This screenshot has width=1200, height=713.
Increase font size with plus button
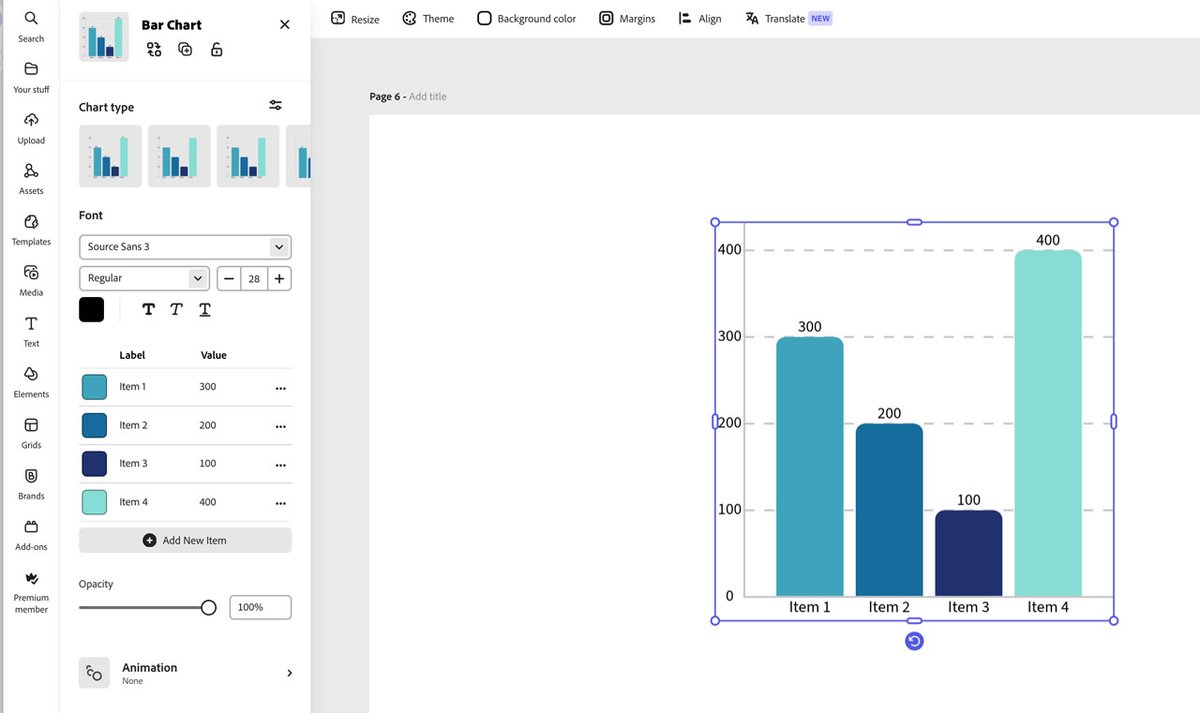coord(279,278)
